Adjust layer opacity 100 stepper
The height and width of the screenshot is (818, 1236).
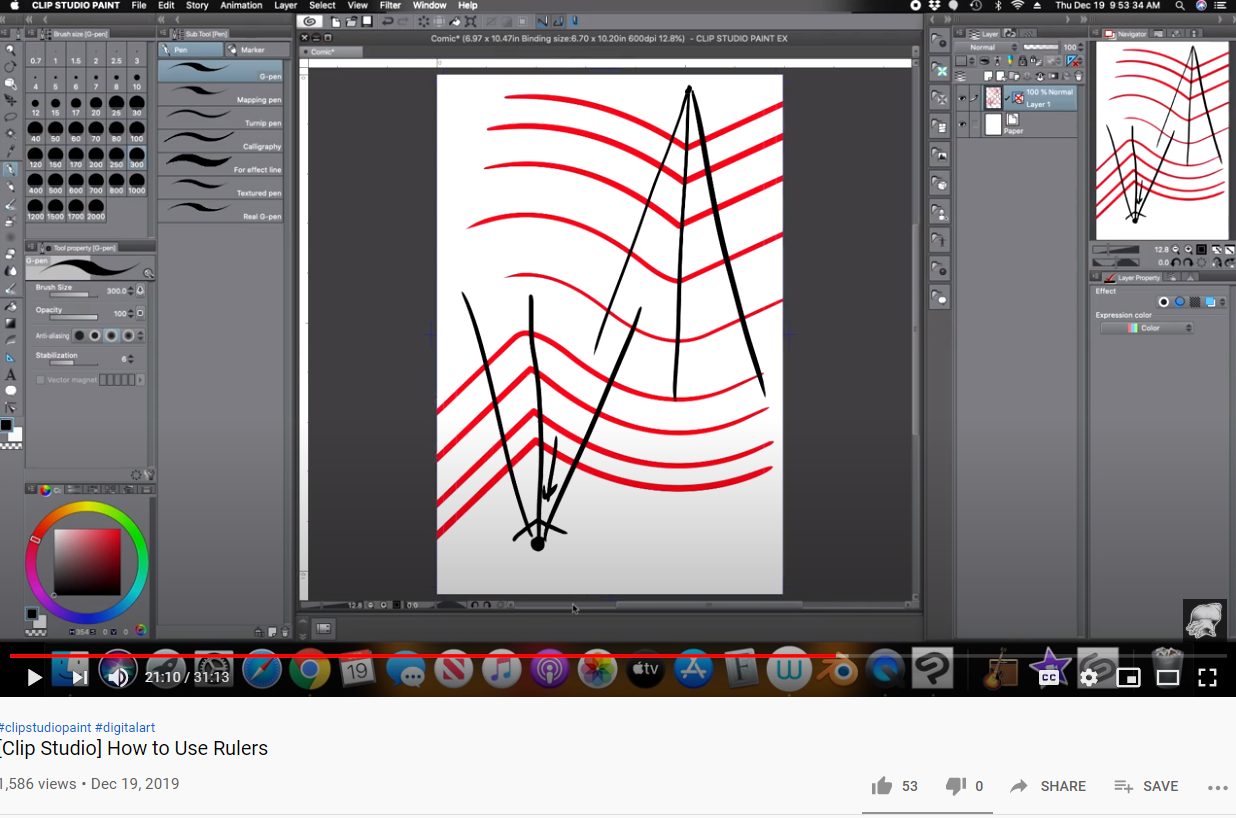[1080, 47]
